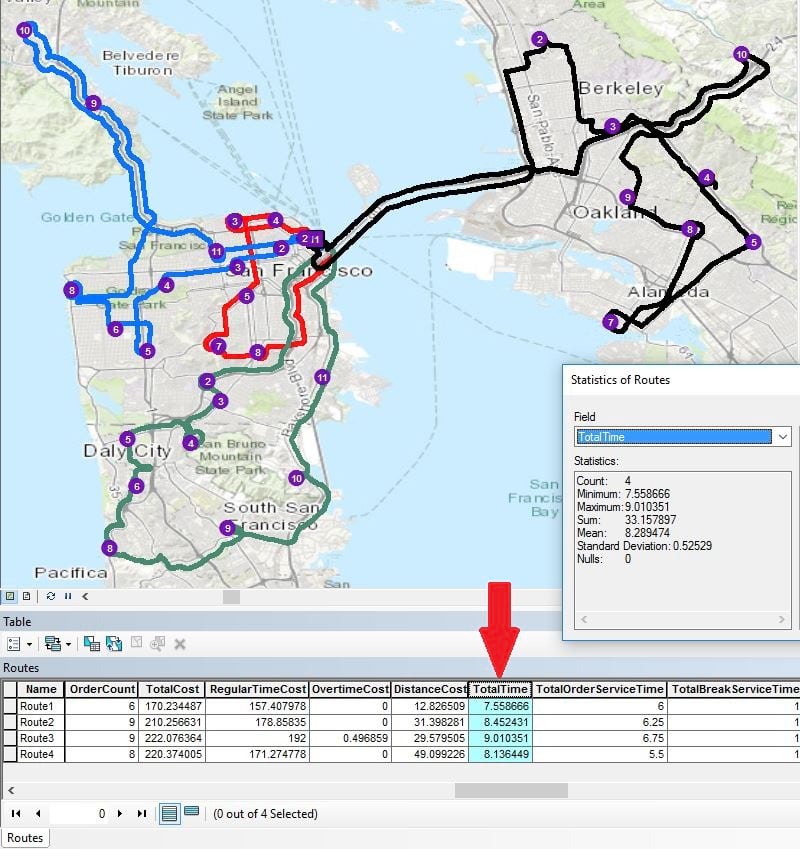Image resolution: width=800 pixels, height=849 pixels.
Task: Open the Table Options menu icon
Action: click(x=14, y=643)
